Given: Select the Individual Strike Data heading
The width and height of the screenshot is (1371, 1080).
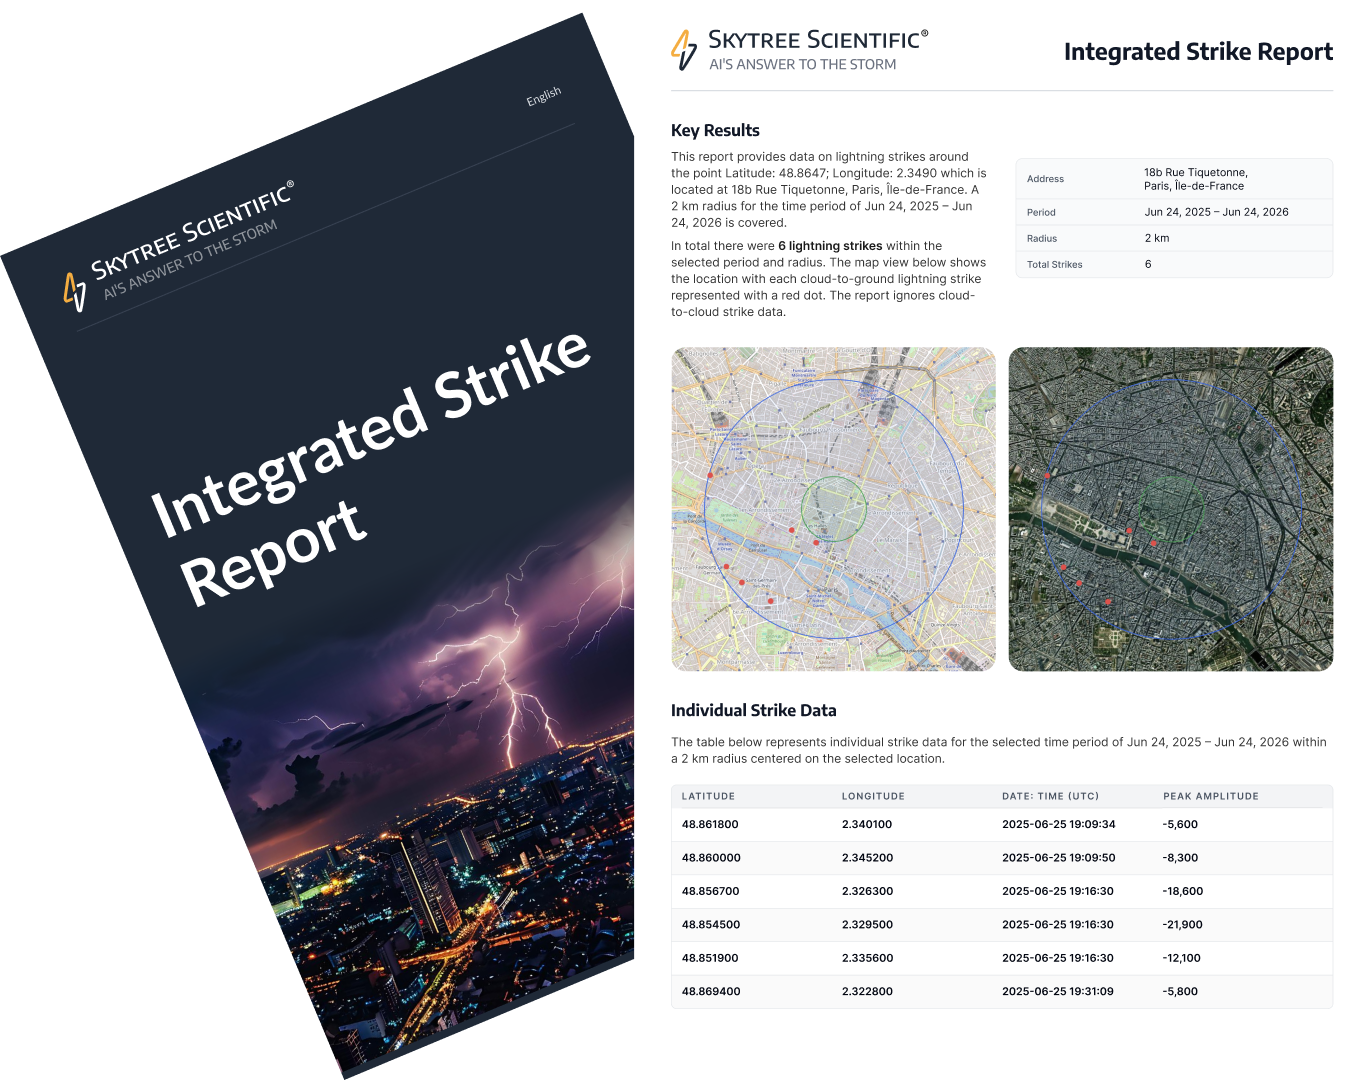Looking at the screenshot, I should tap(754, 710).
